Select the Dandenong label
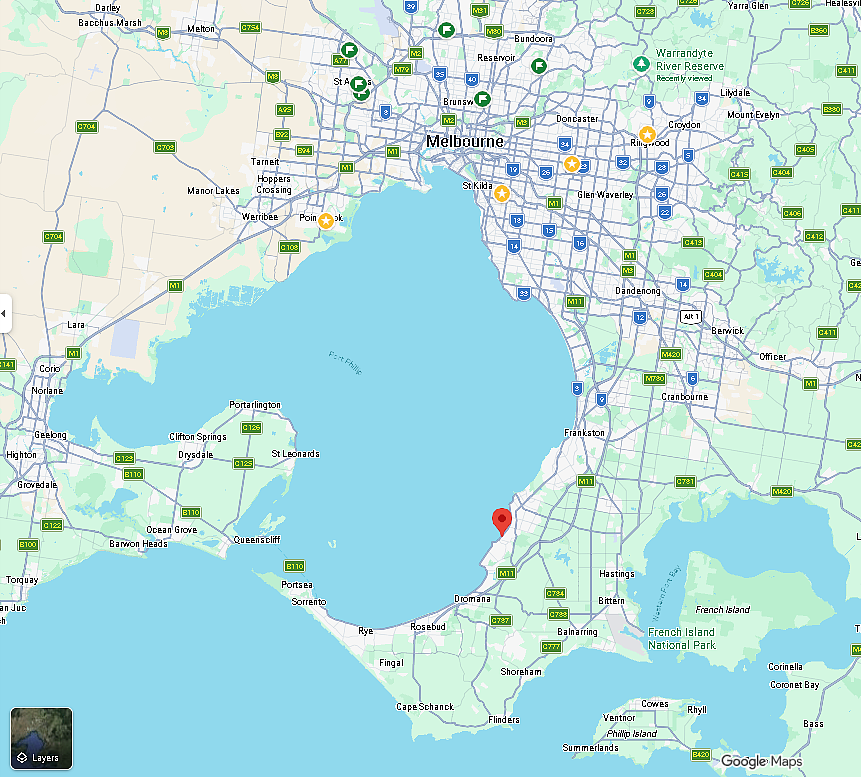This screenshot has width=861, height=777. pyautogui.click(x=638, y=291)
